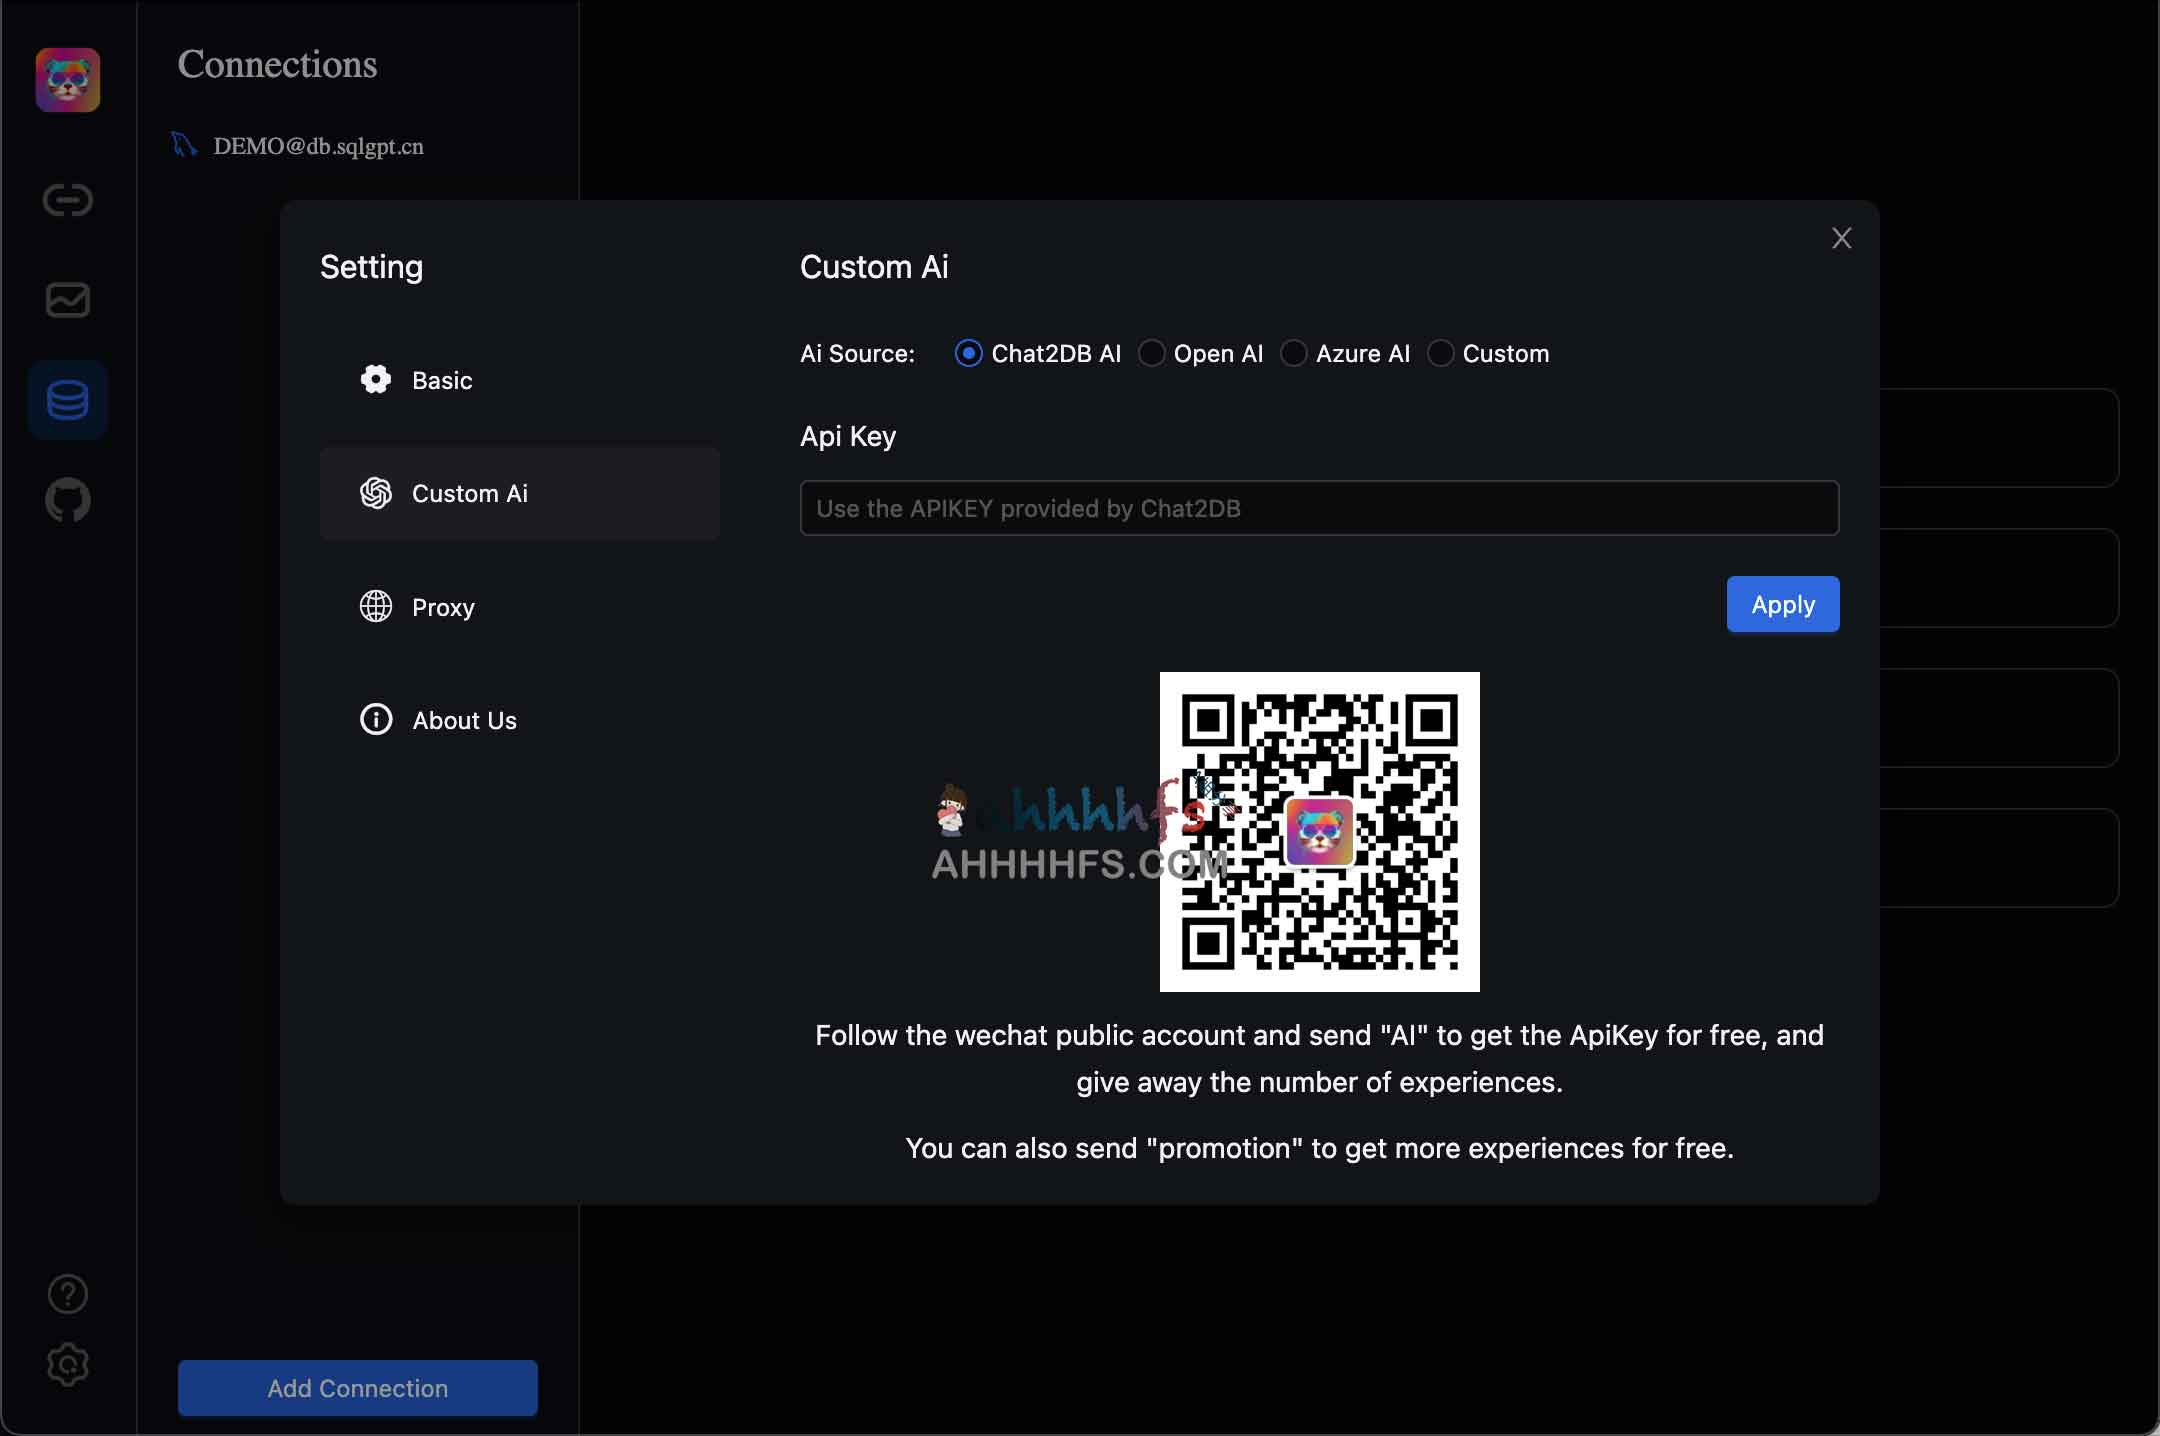Click the help question mark icon
This screenshot has height=1436, width=2160.
67,1292
